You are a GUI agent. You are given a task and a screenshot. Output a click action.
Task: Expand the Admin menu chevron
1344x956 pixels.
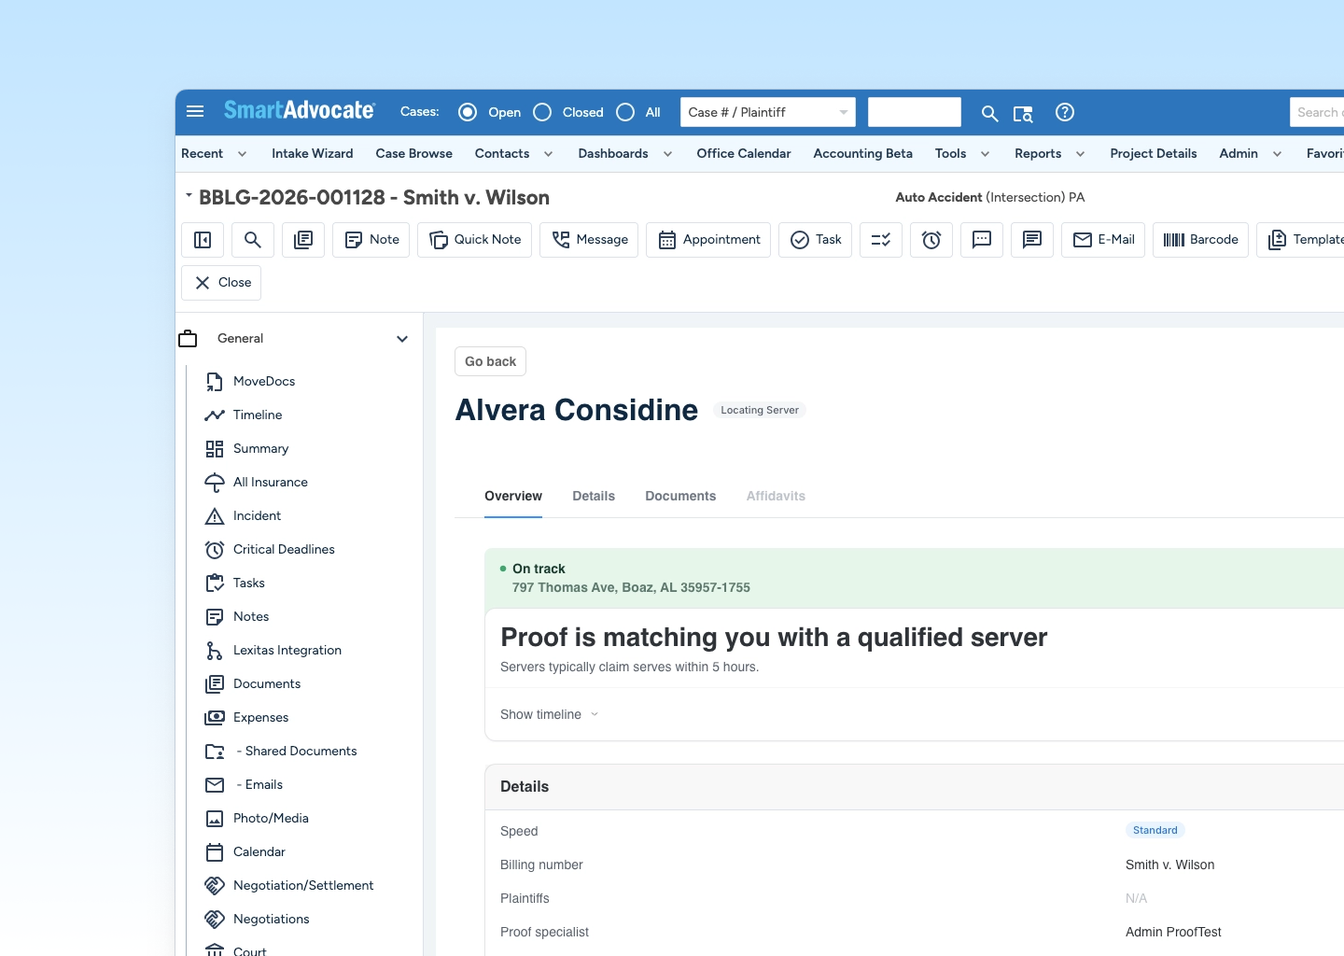point(1277,154)
